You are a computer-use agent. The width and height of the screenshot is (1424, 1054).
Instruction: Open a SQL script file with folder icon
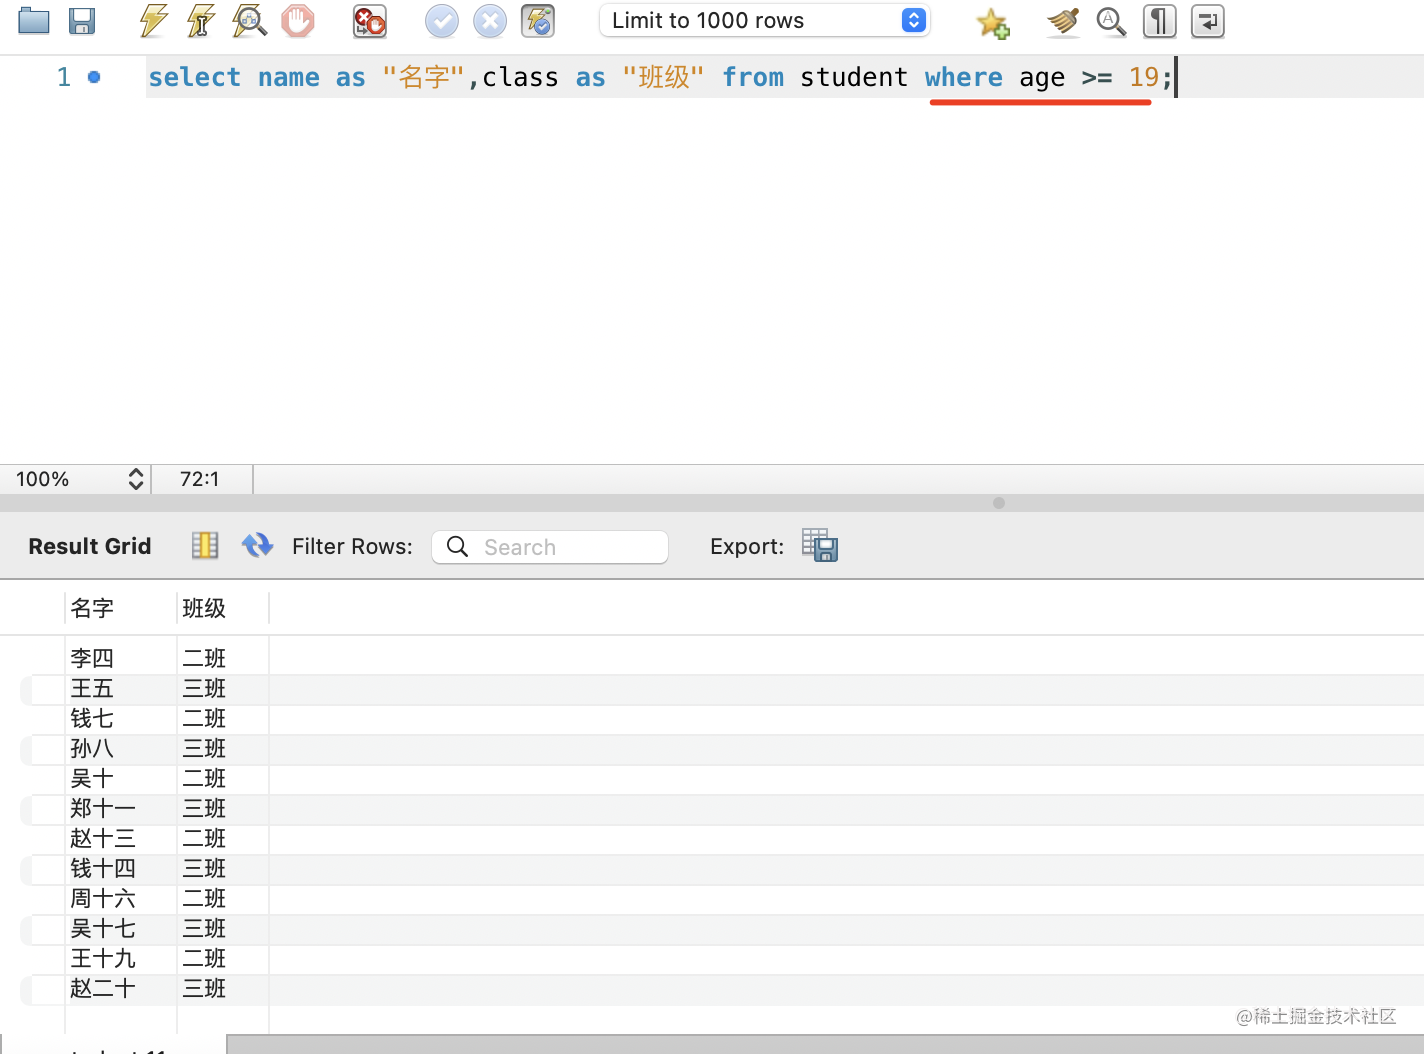(34, 21)
